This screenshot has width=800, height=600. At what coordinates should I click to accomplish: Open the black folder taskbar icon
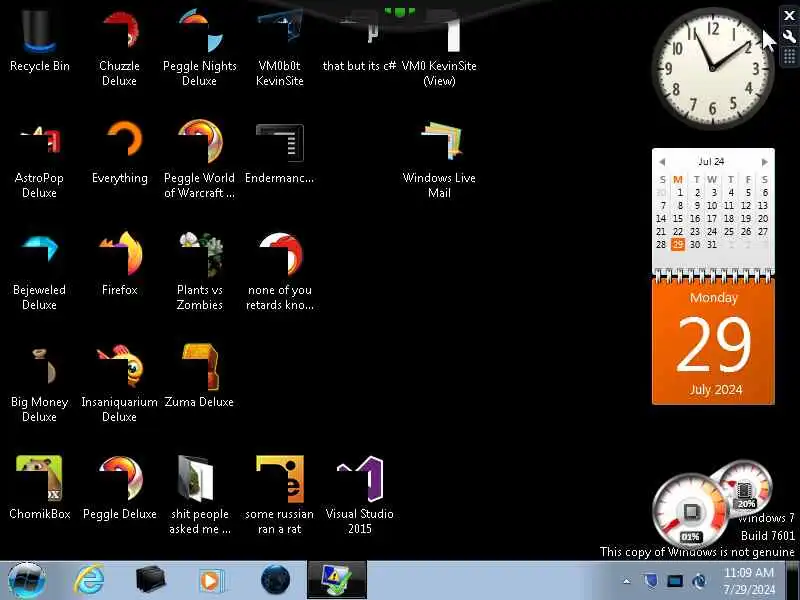pos(151,580)
